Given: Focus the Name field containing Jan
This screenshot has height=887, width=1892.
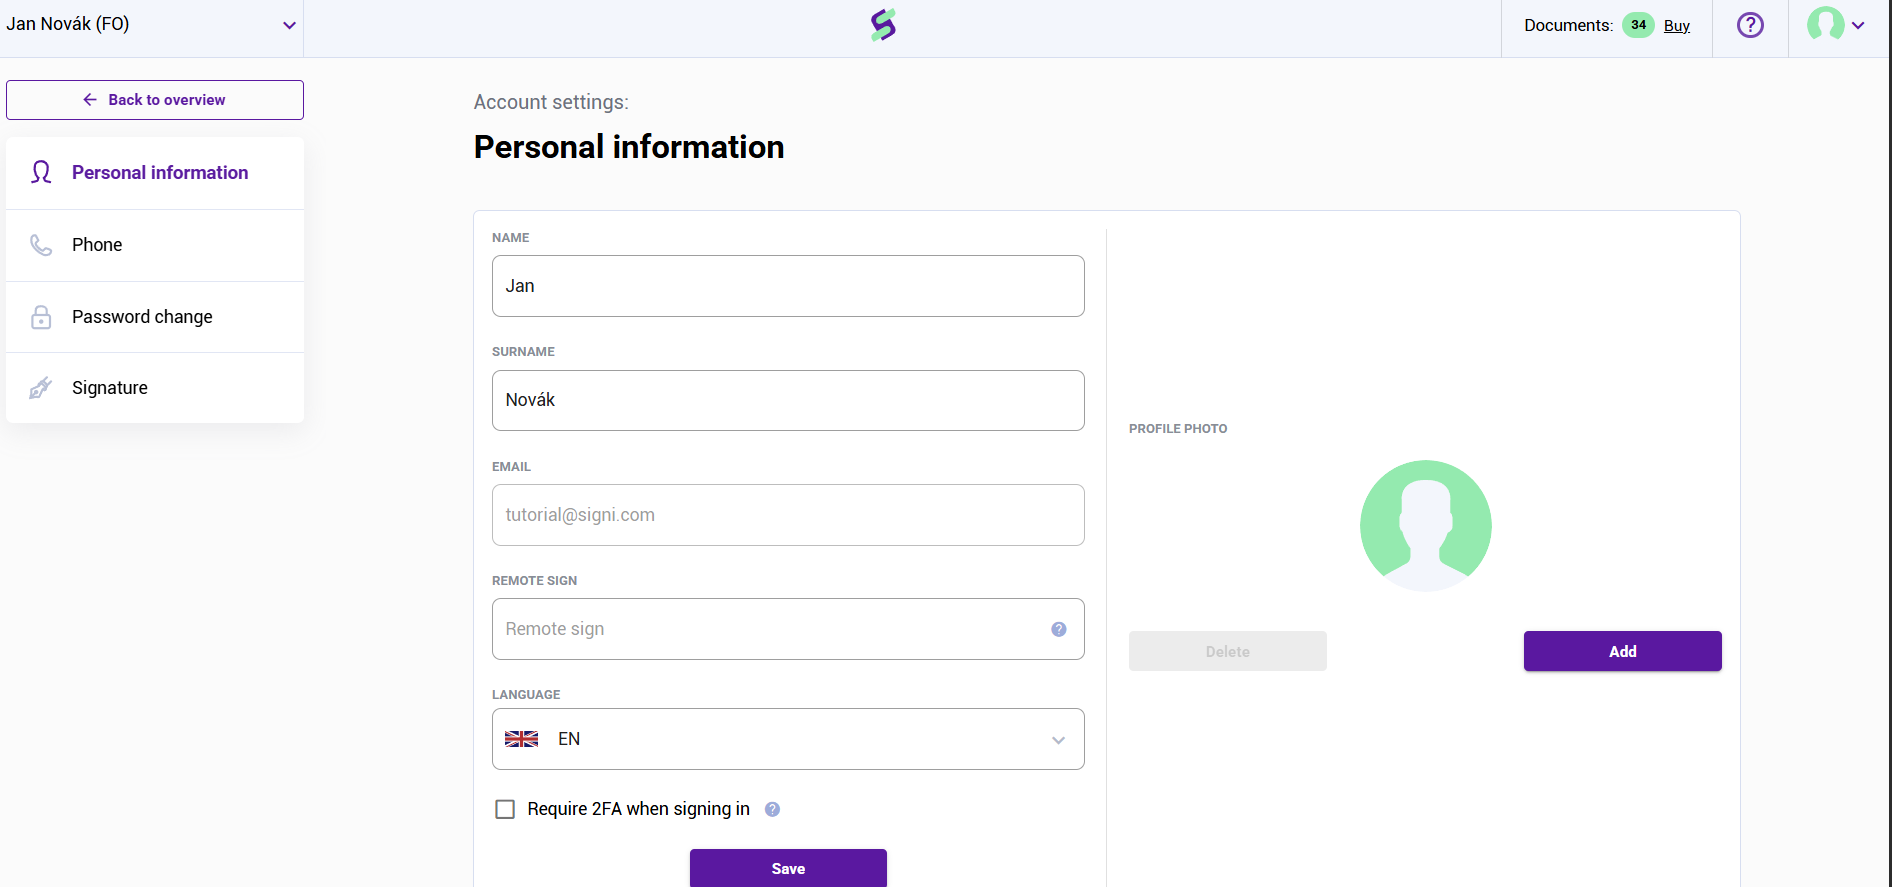Looking at the screenshot, I should tap(788, 286).
